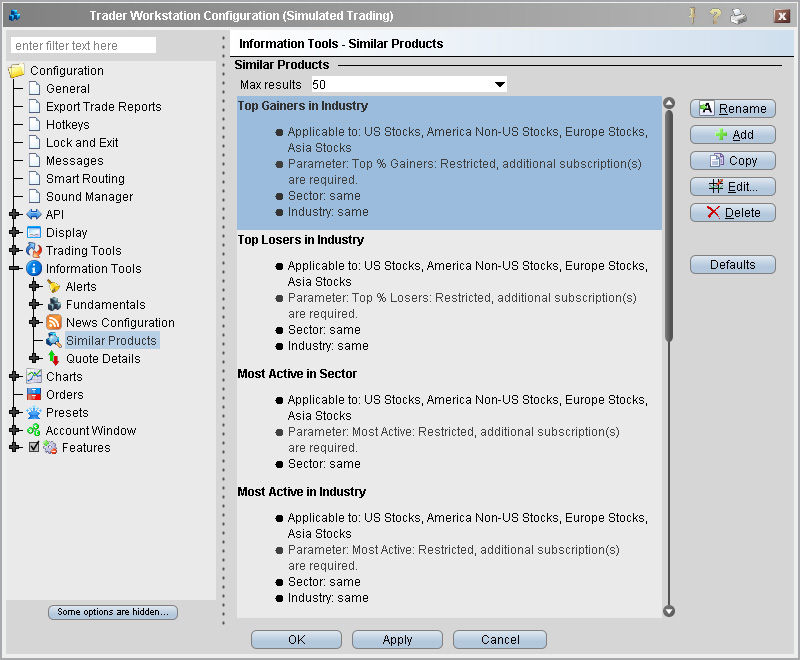Expand the Account Window tree node
Image resolution: width=800 pixels, height=660 pixels.
pos(15,430)
